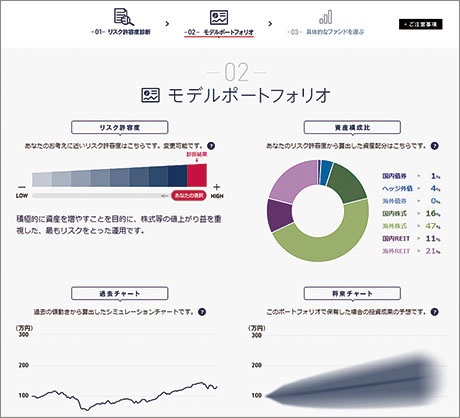Select the lightest lowest risk level block
The width and height of the screenshot is (460, 418).
42,179
